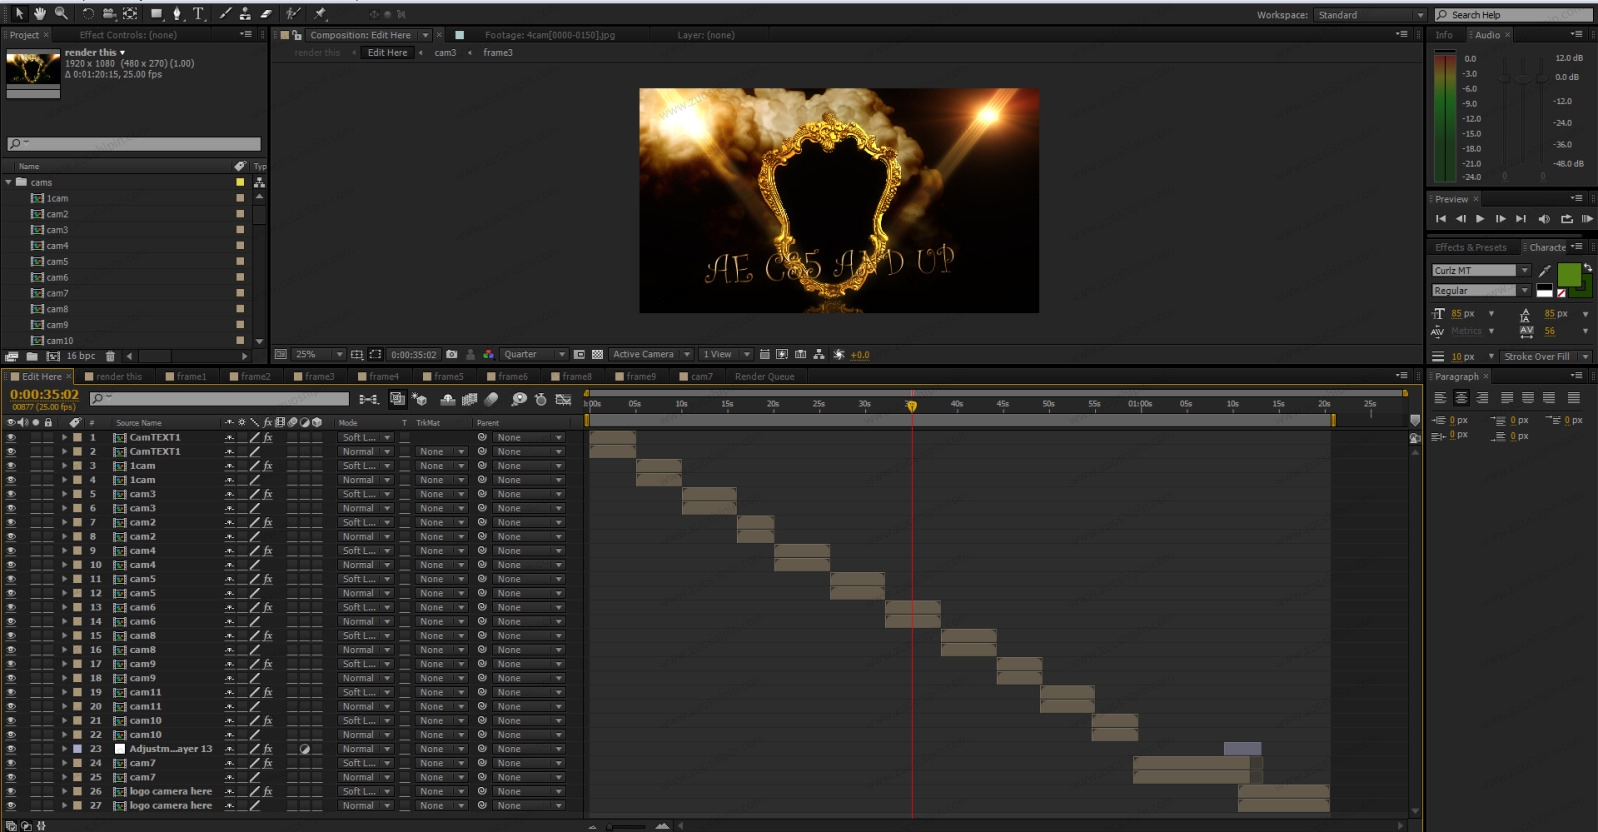Click the Character panel eyedropper
The width and height of the screenshot is (1598, 832).
pos(1545,270)
